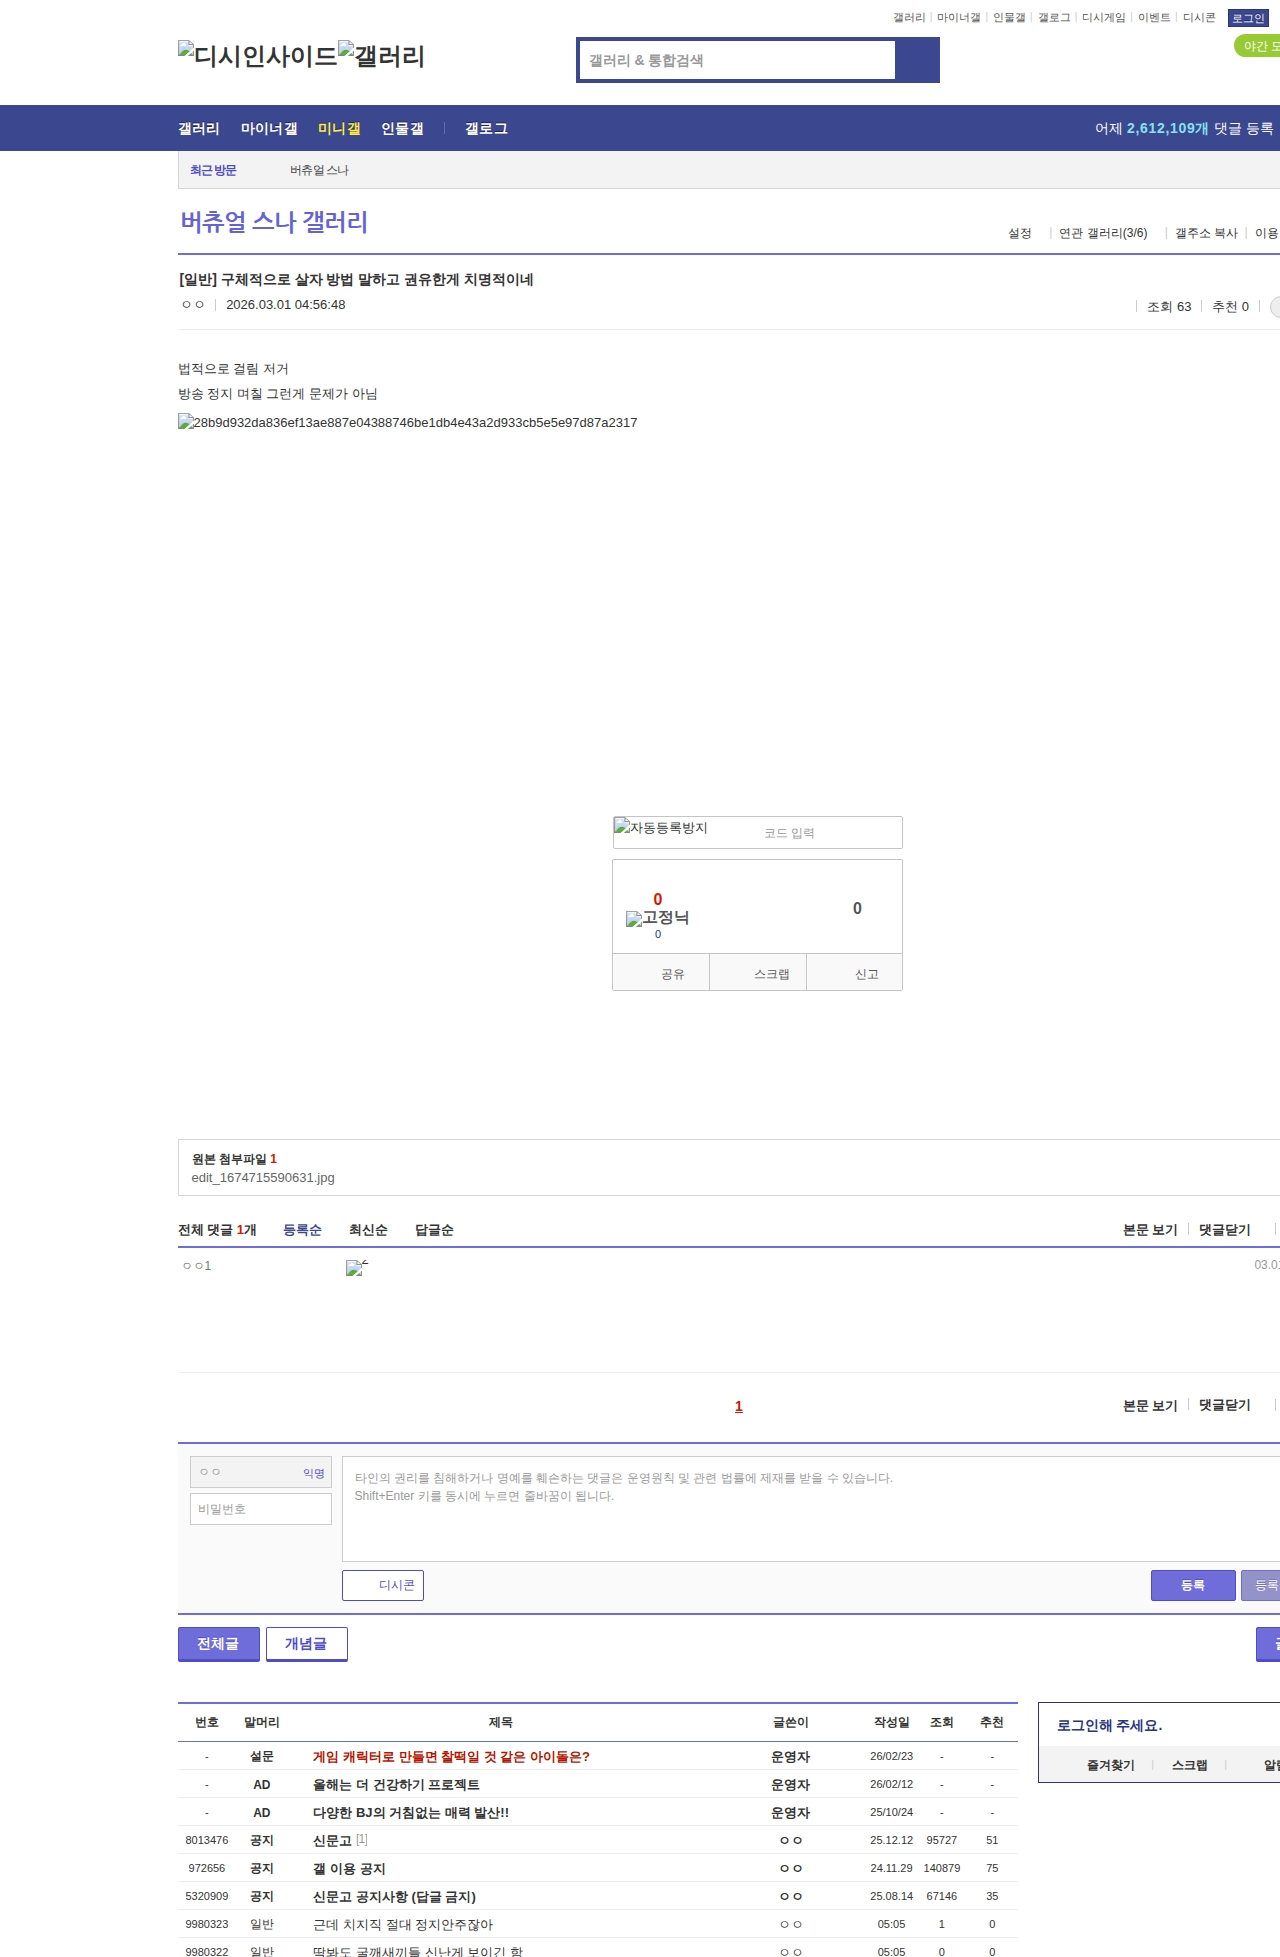Sort comments by 등록순

click(x=302, y=1230)
